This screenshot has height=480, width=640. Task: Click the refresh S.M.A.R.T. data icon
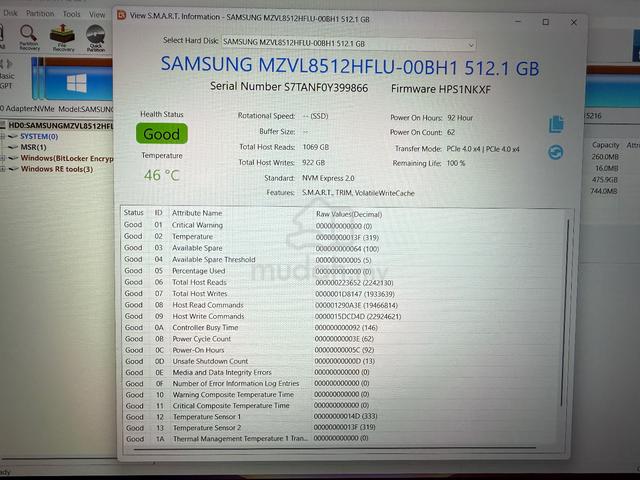[555, 152]
